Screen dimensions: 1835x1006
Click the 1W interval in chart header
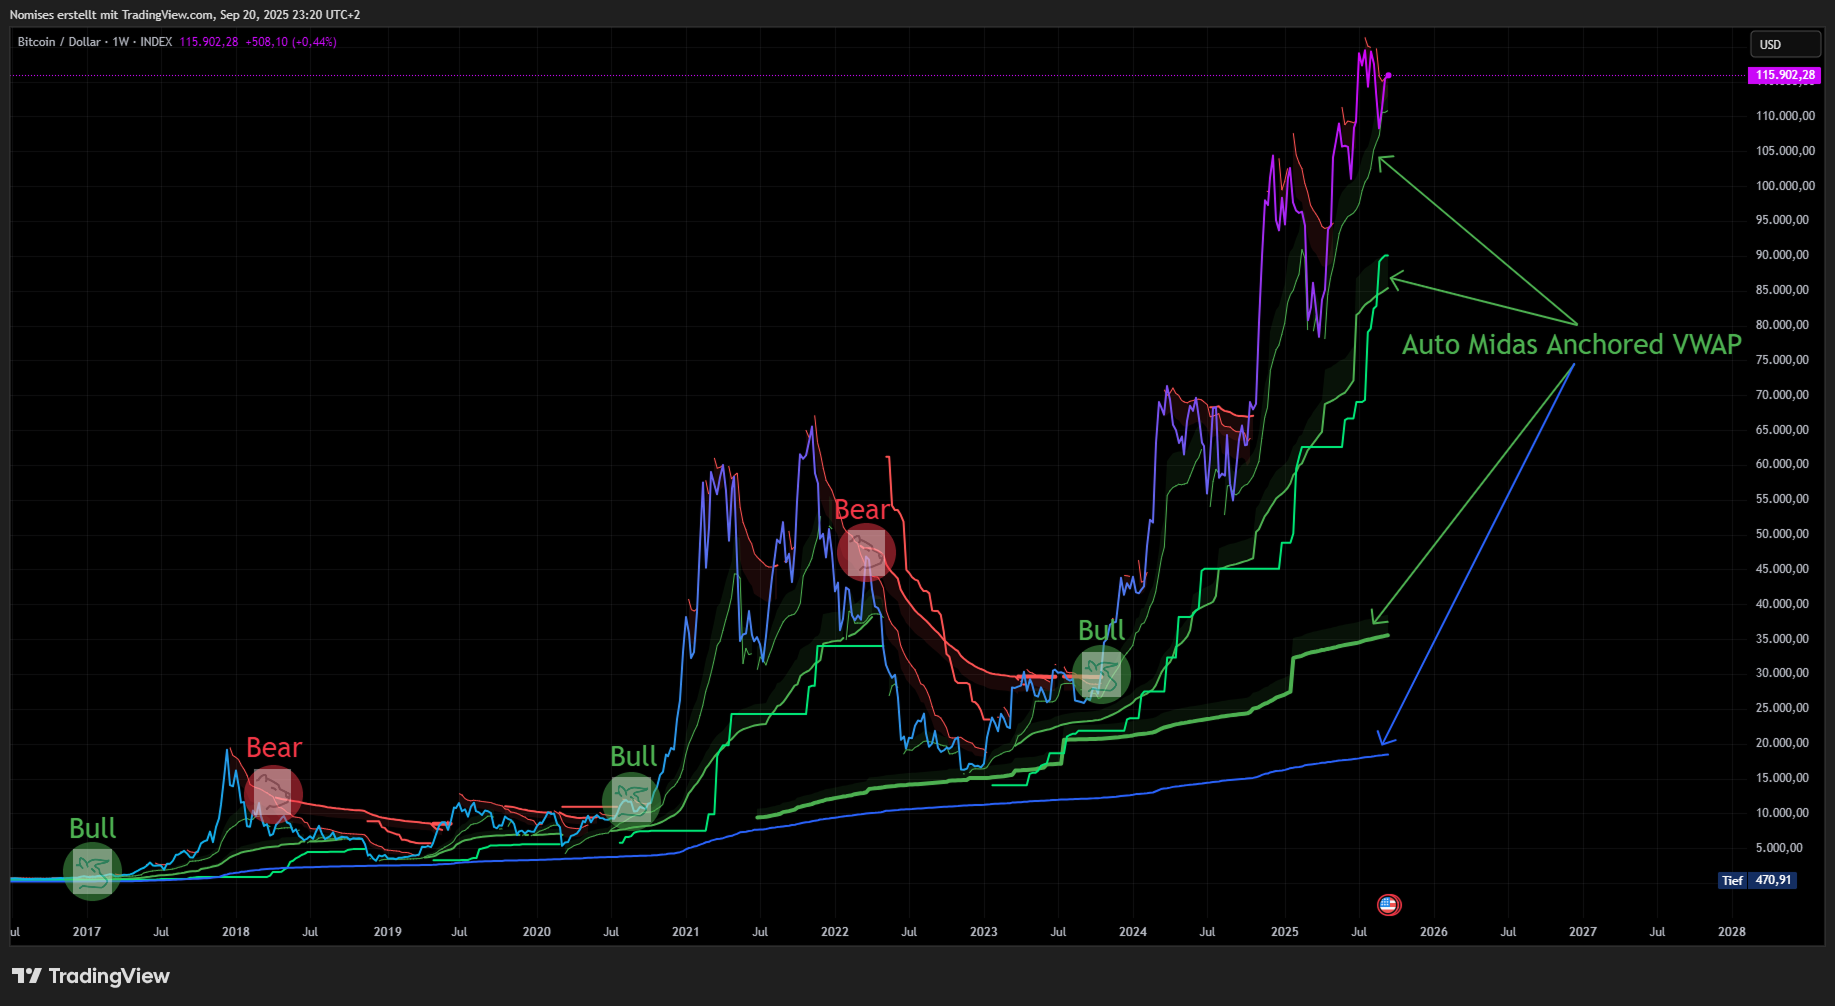point(121,42)
